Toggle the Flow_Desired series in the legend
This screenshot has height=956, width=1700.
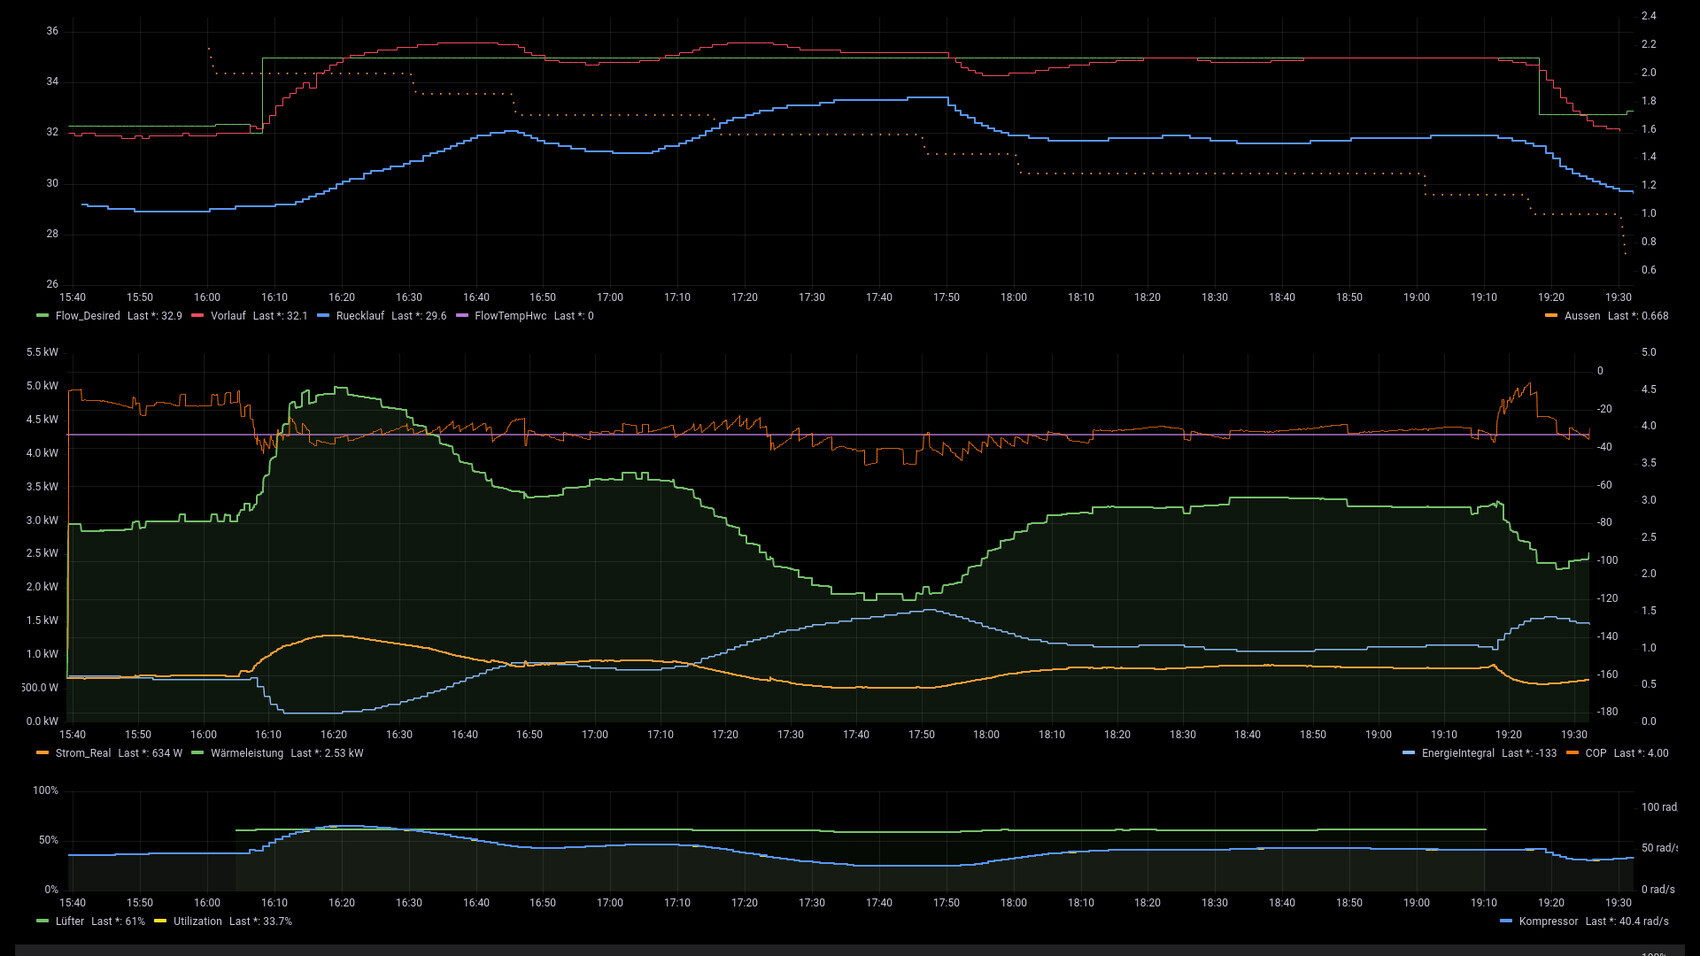[x=88, y=316]
